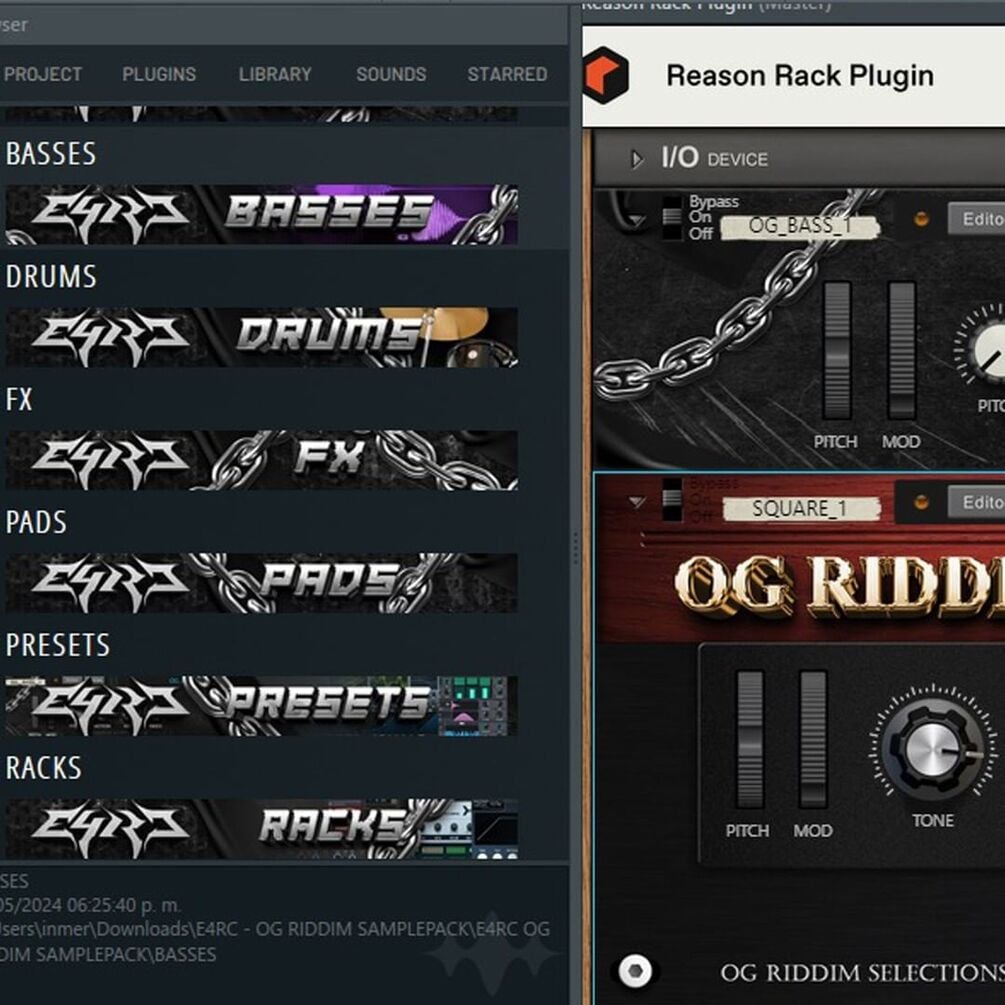Click the SQUARE_1 orange note indicator LED
Viewport: 1005px width, 1005px height.
[x=921, y=502]
